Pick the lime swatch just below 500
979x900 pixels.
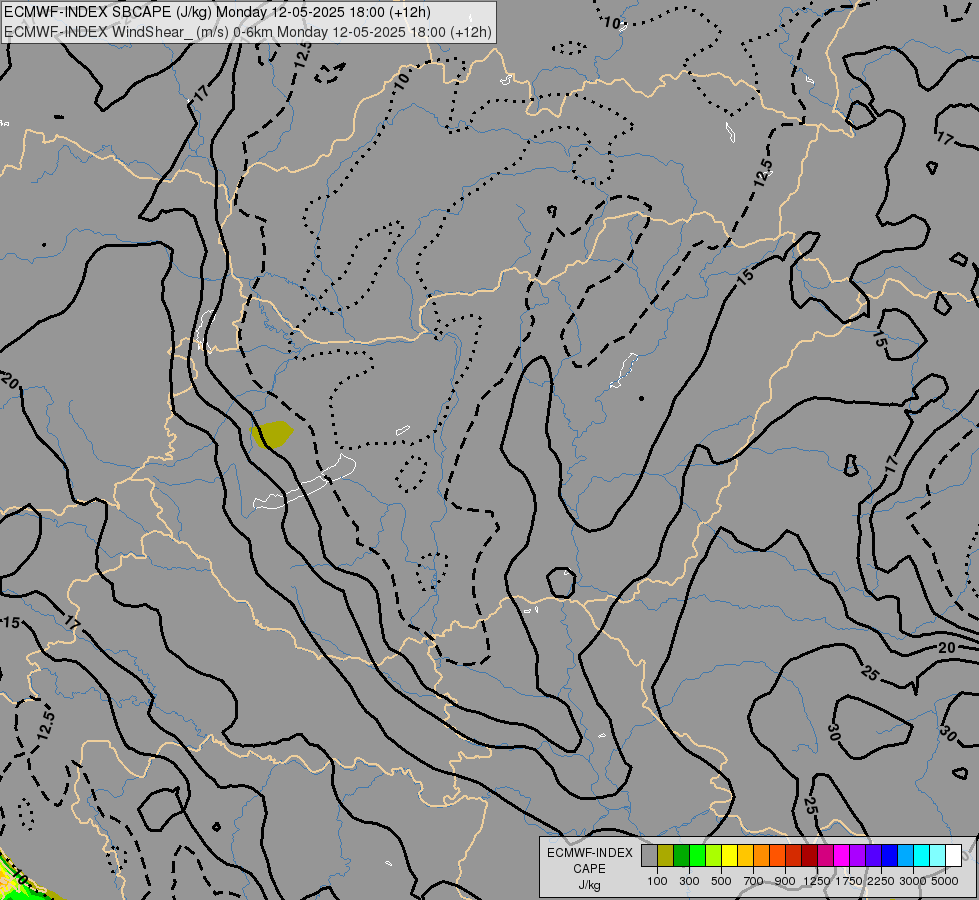tap(714, 855)
